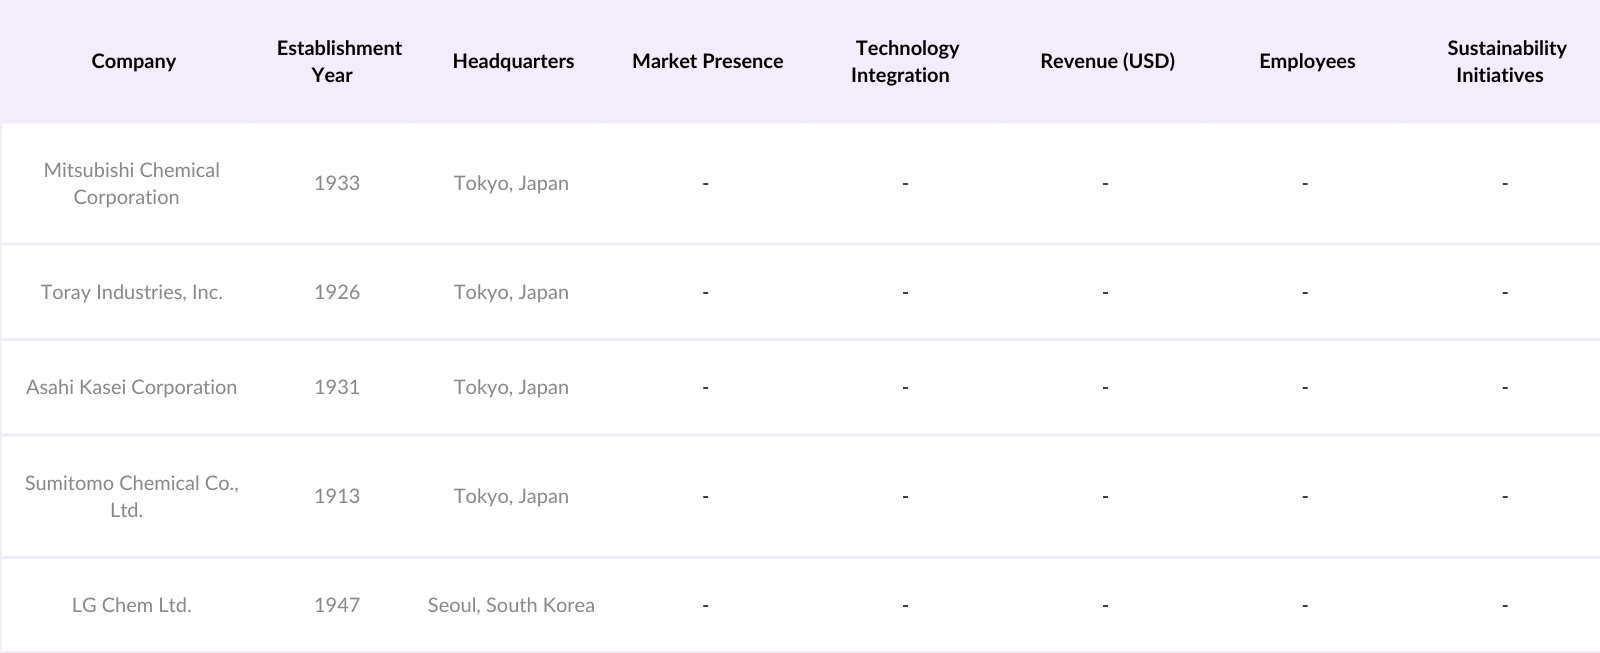Screen dimensions: 1600x653
Task: Click Market Presence dash in Mitsubishi row
Action: click(x=705, y=183)
